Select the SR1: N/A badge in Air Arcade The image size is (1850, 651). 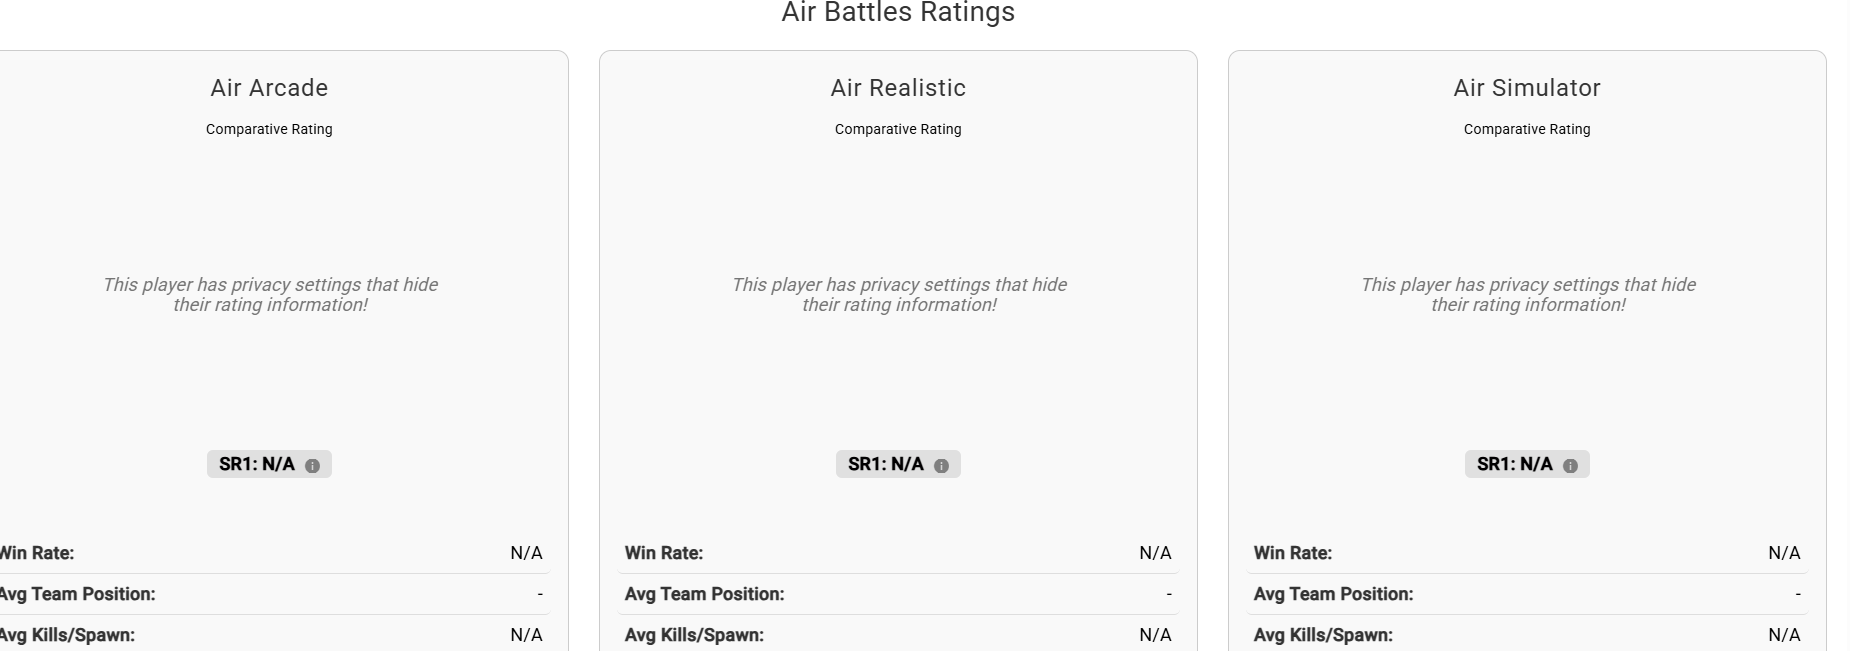click(x=257, y=464)
